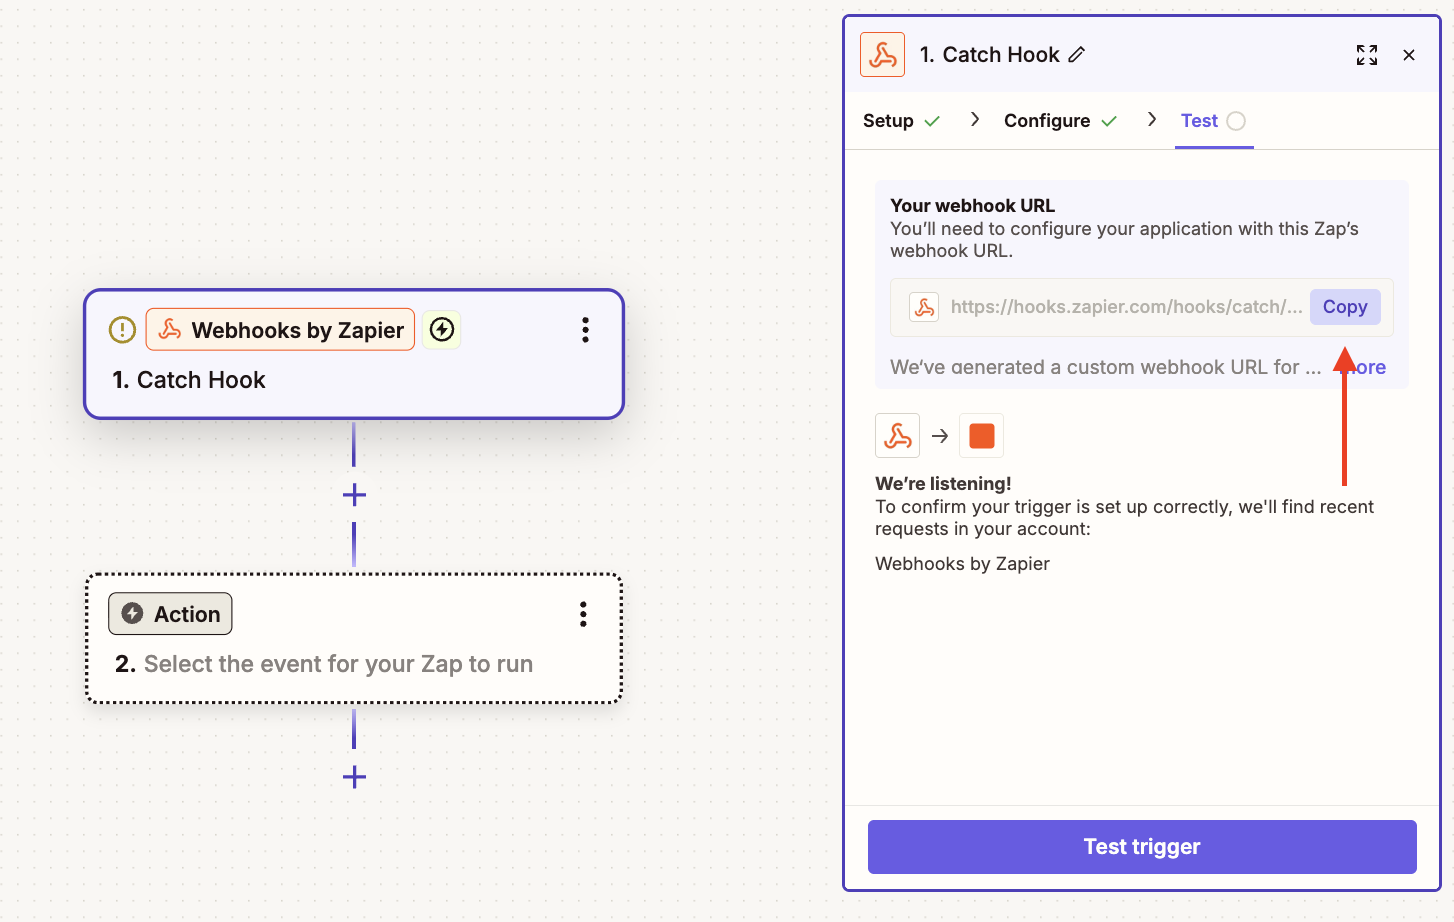The width and height of the screenshot is (1454, 922).
Task: Click the pencil icon to rename Catch Hook
Action: tap(1076, 55)
